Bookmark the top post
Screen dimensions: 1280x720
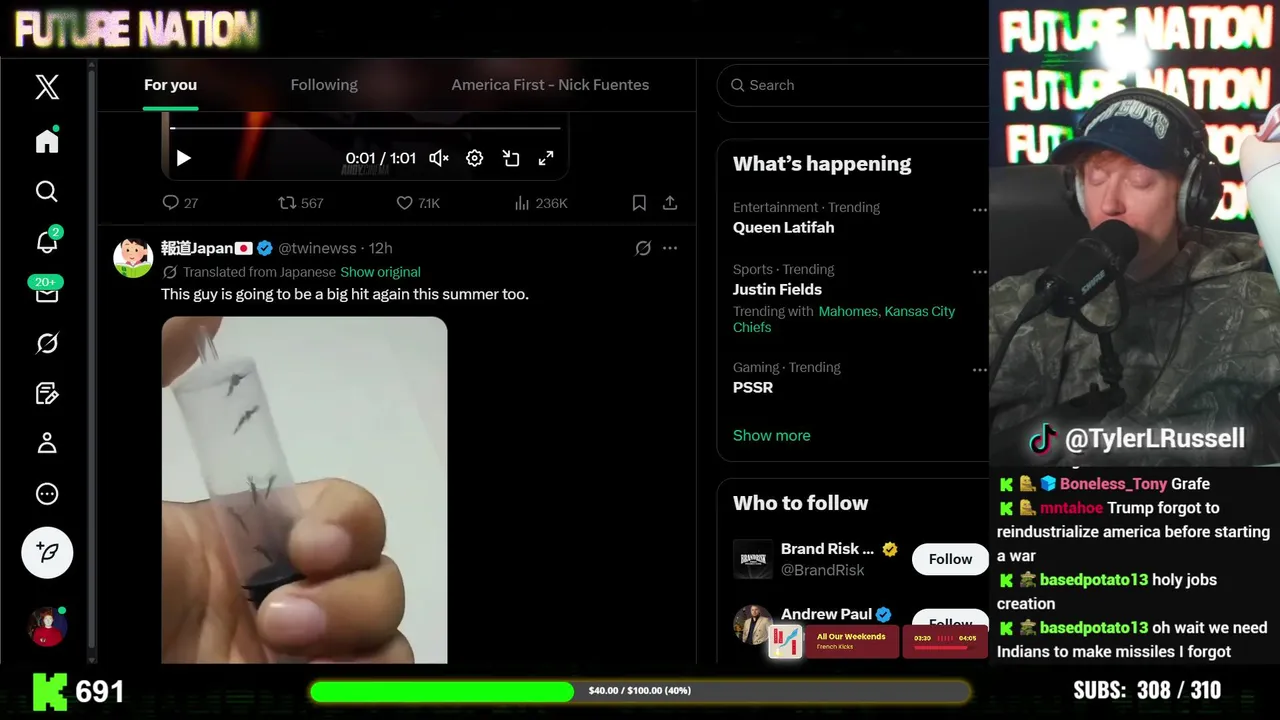[x=639, y=203]
